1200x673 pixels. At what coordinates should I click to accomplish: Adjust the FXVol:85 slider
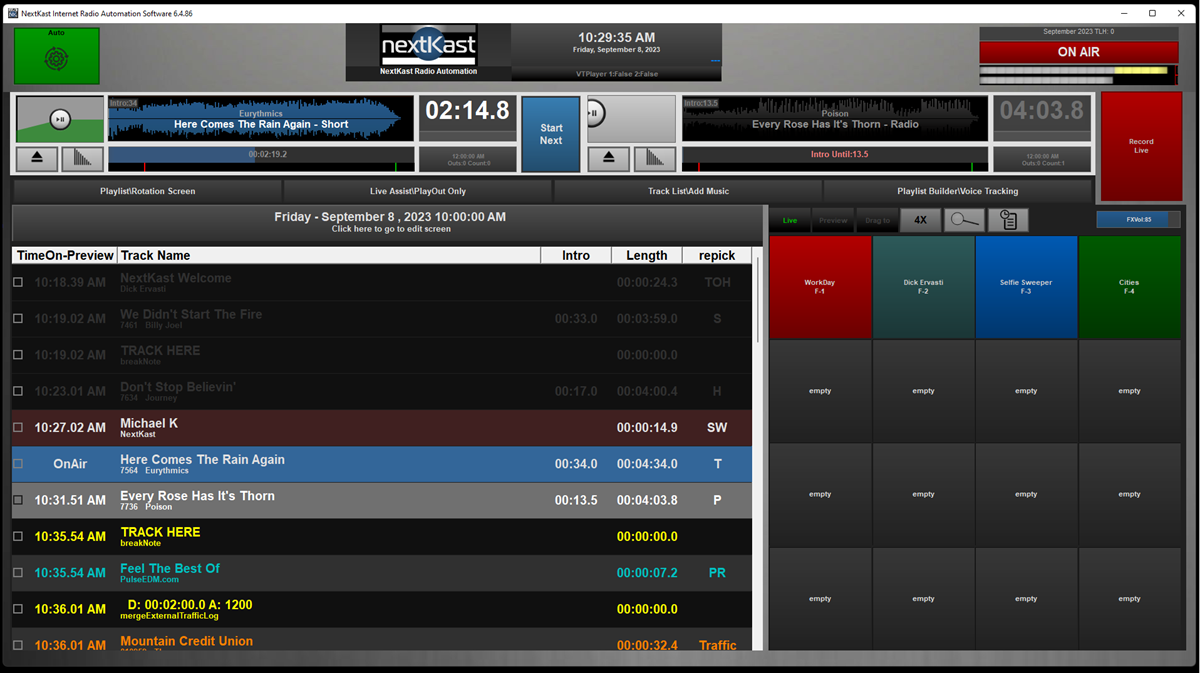pos(1138,219)
